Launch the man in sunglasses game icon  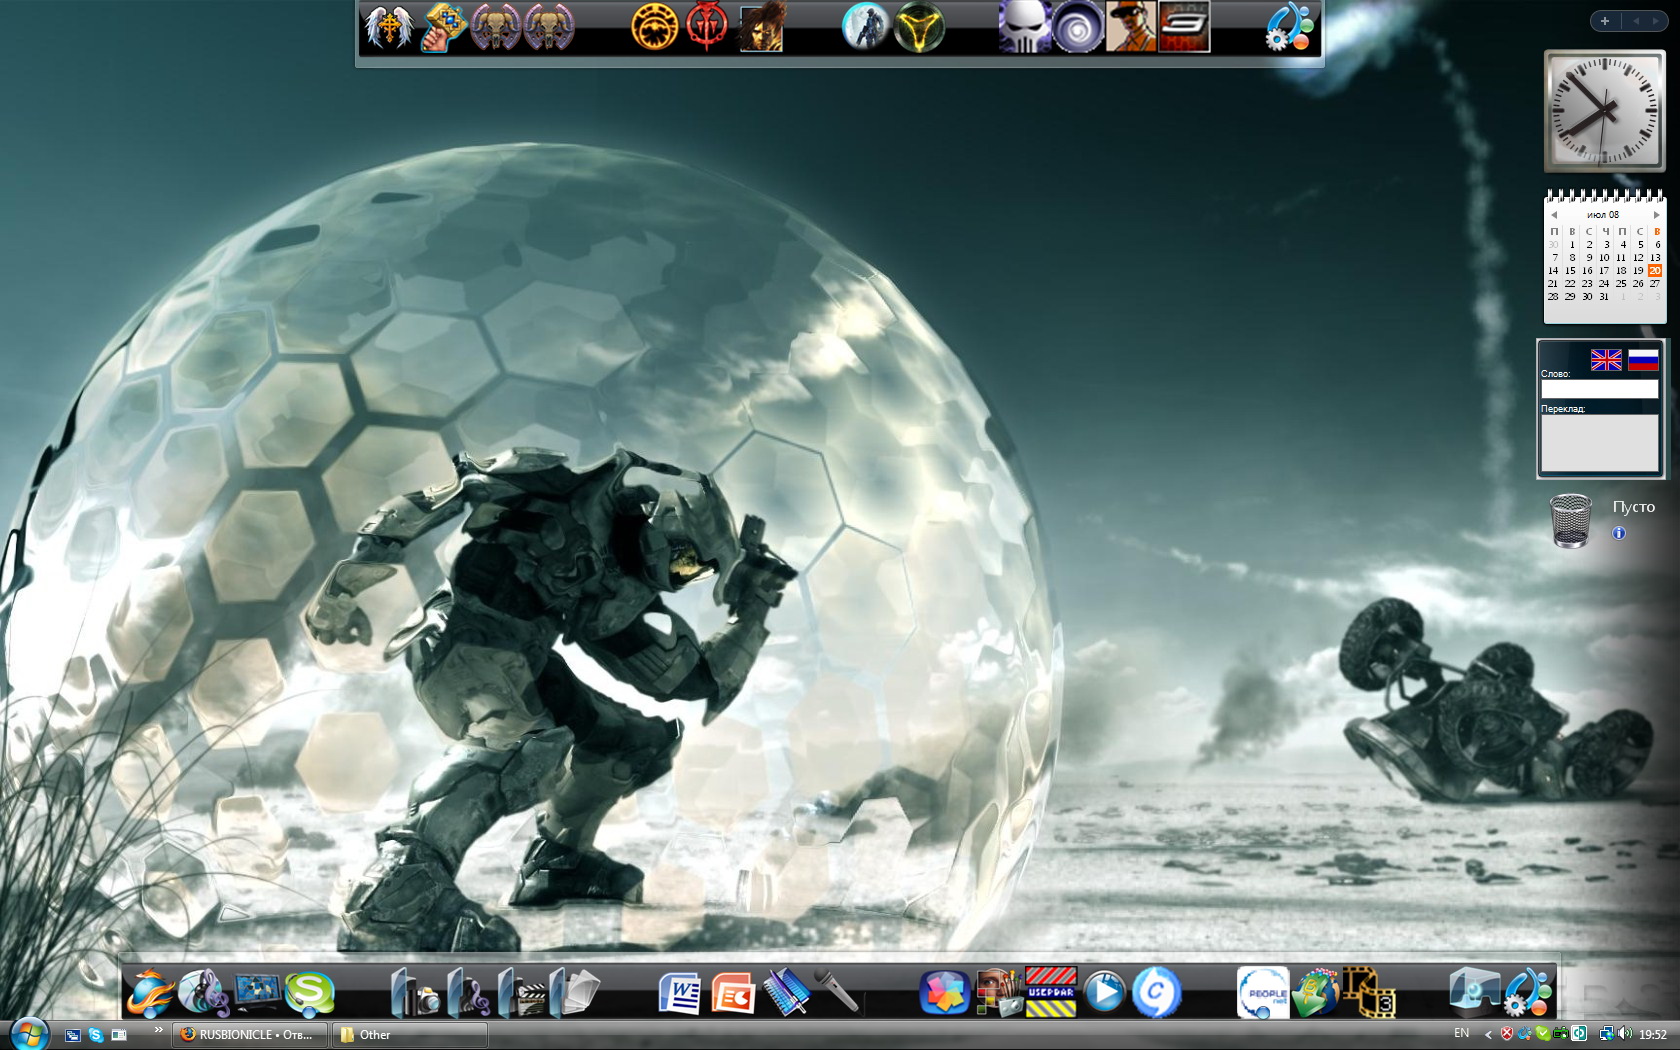click(1131, 27)
